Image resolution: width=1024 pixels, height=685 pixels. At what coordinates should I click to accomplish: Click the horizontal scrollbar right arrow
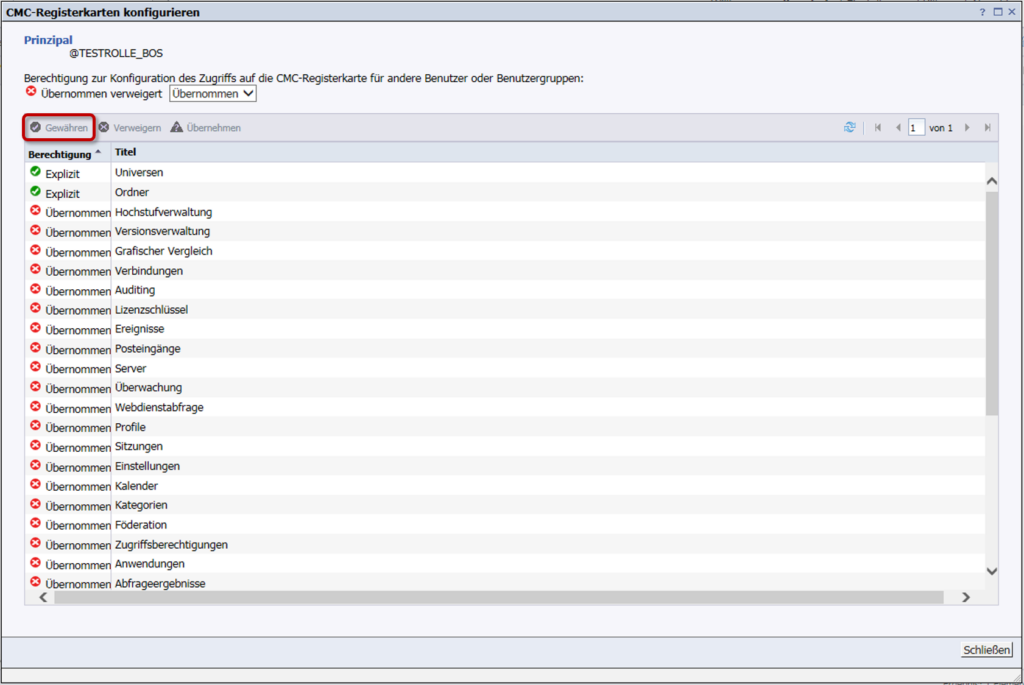(965, 597)
